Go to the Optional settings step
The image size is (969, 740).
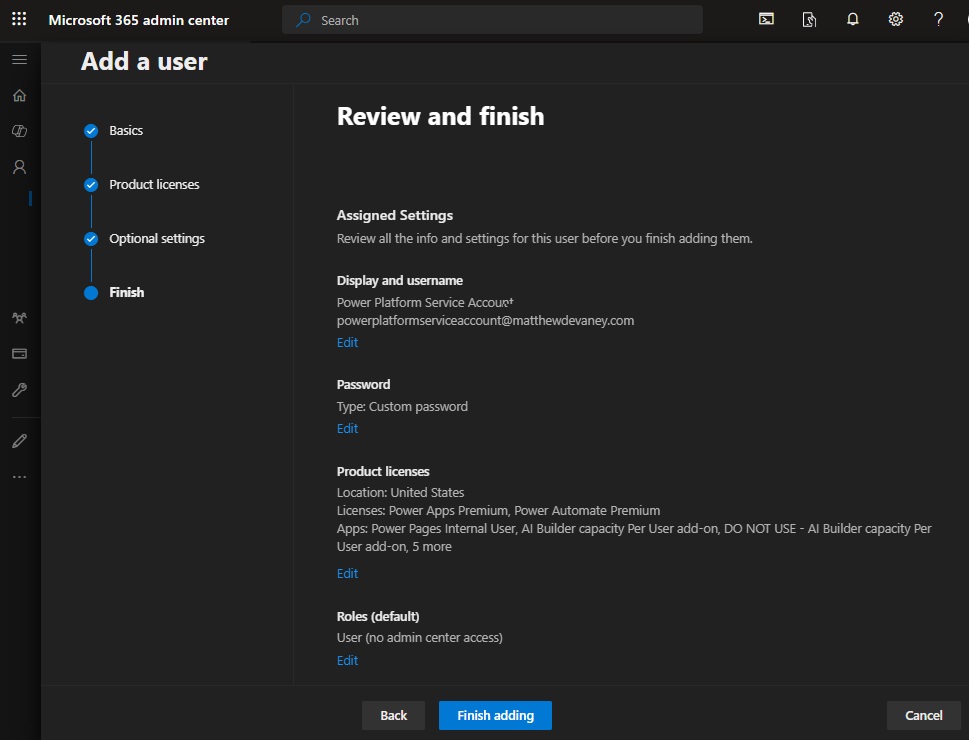pyautogui.click(x=157, y=239)
